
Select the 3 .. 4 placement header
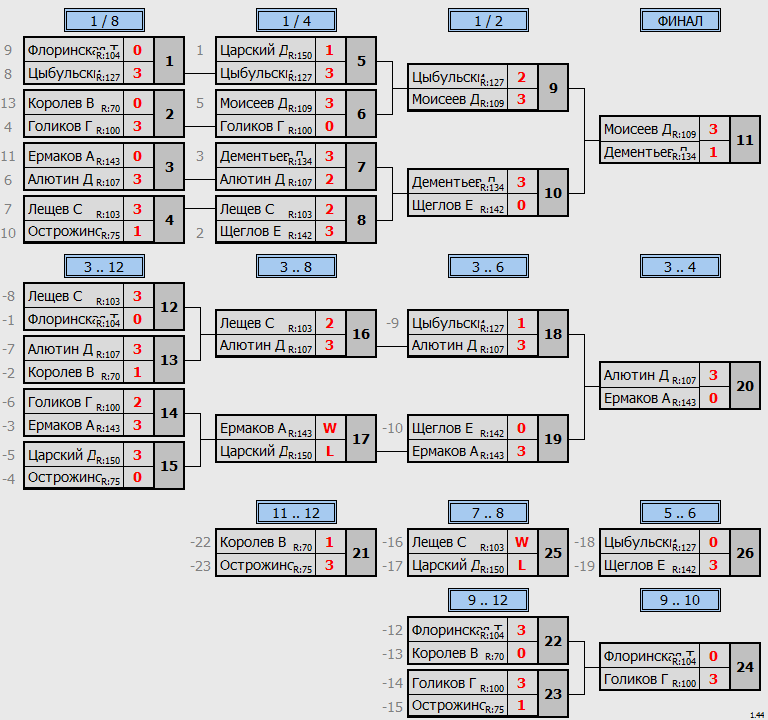(680, 266)
